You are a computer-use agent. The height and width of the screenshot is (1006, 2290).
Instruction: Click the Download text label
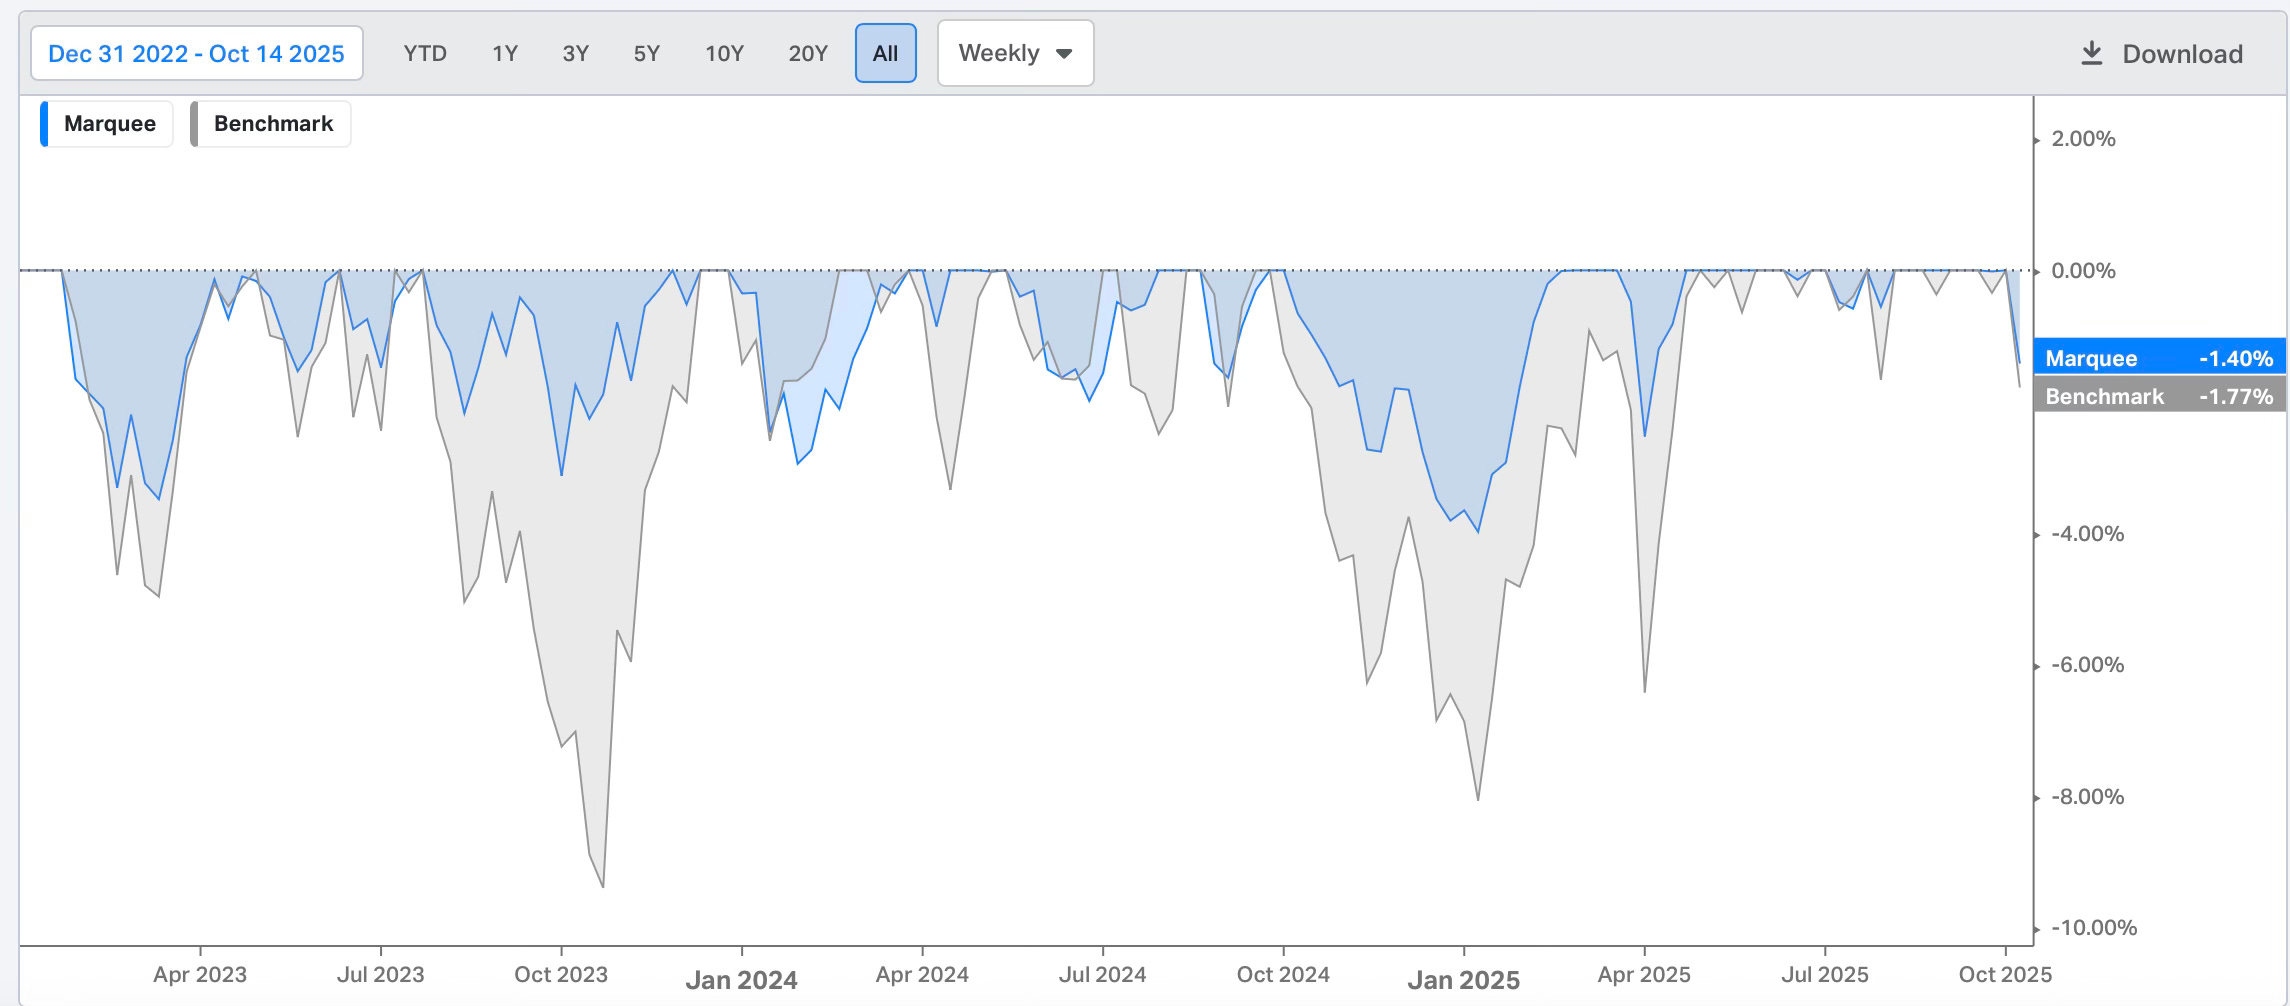pos(2183,54)
